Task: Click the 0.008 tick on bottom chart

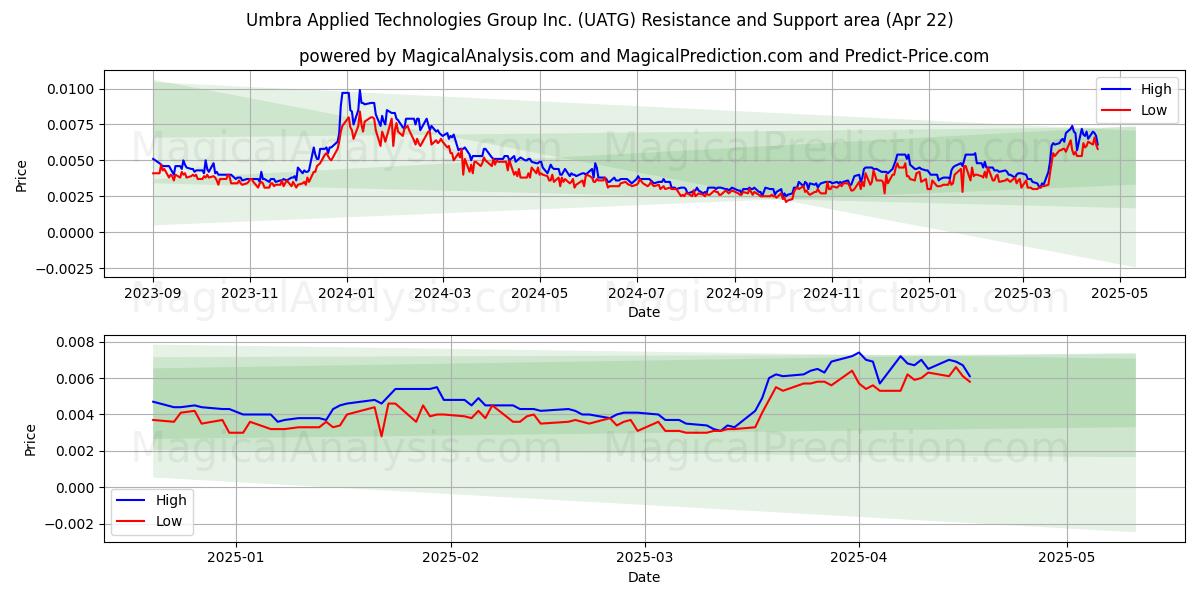Action: click(x=77, y=342)
